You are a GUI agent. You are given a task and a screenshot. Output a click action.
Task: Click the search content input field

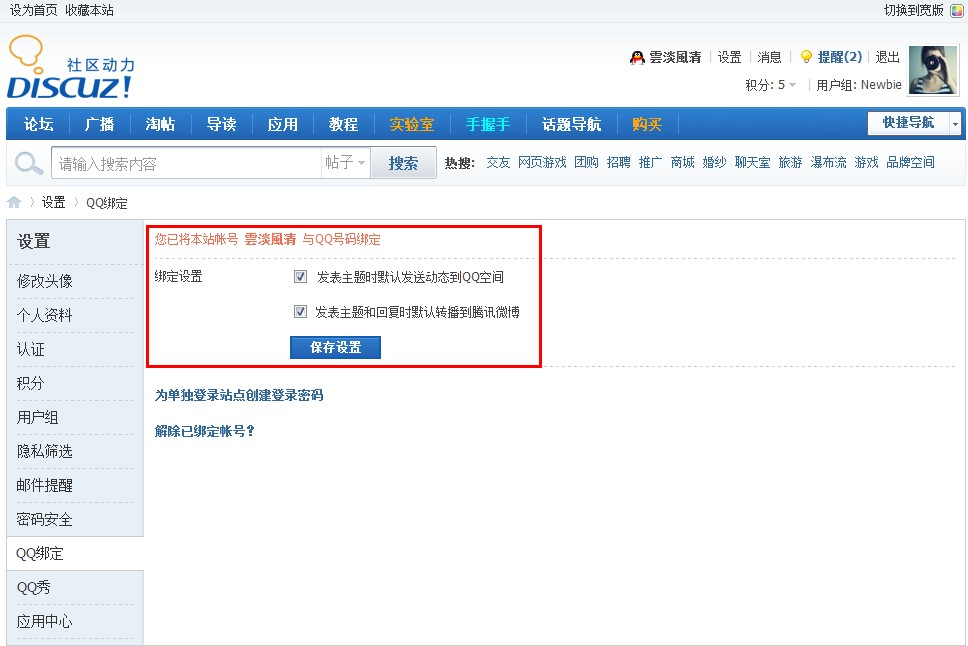[186, 164]
